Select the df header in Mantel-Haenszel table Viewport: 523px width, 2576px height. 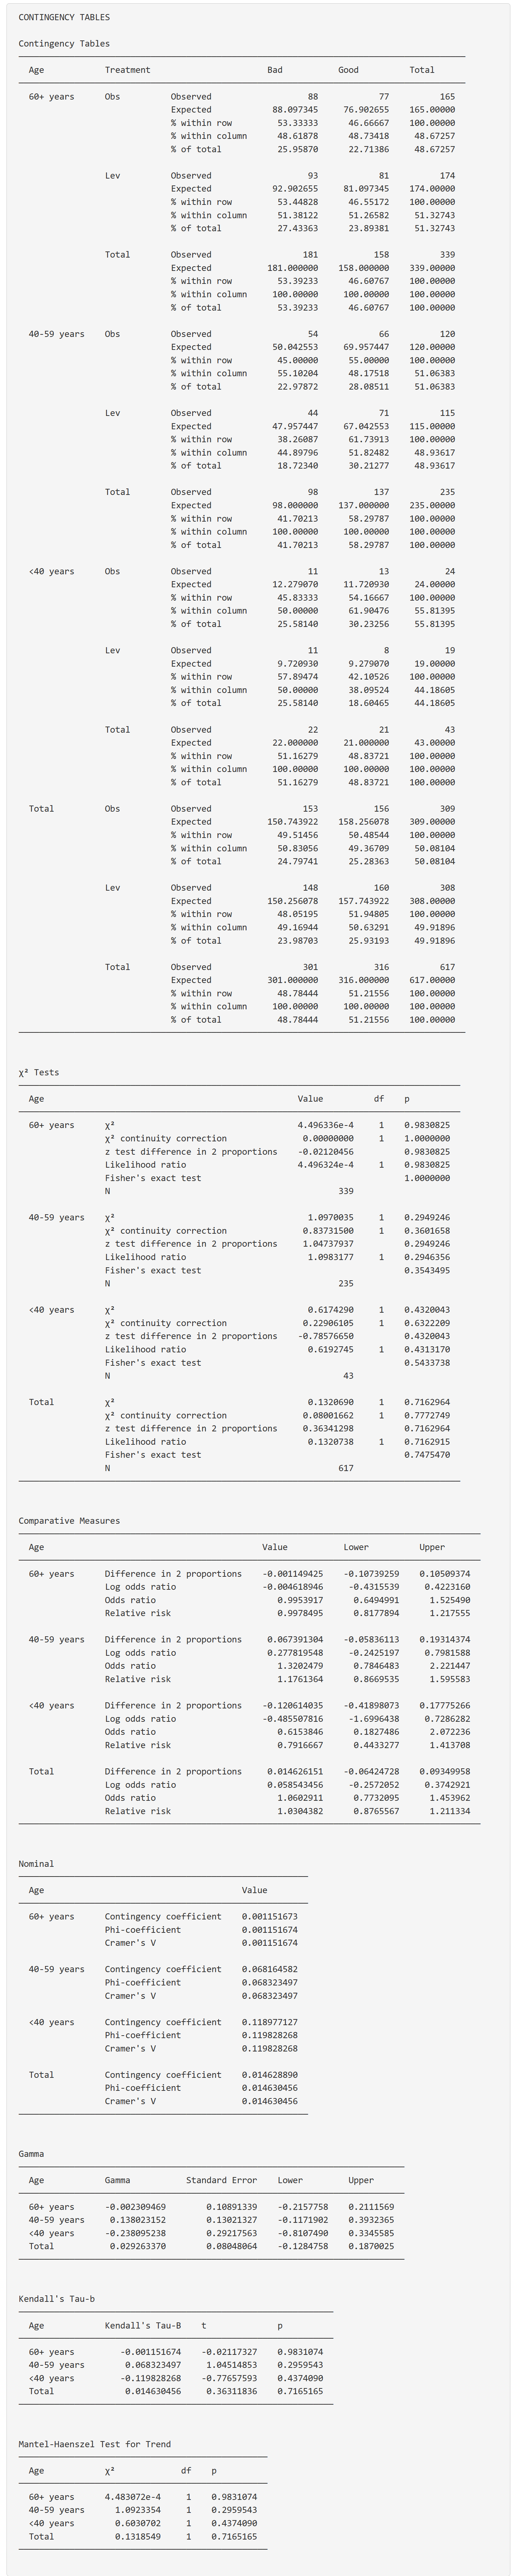(186, 2470)
